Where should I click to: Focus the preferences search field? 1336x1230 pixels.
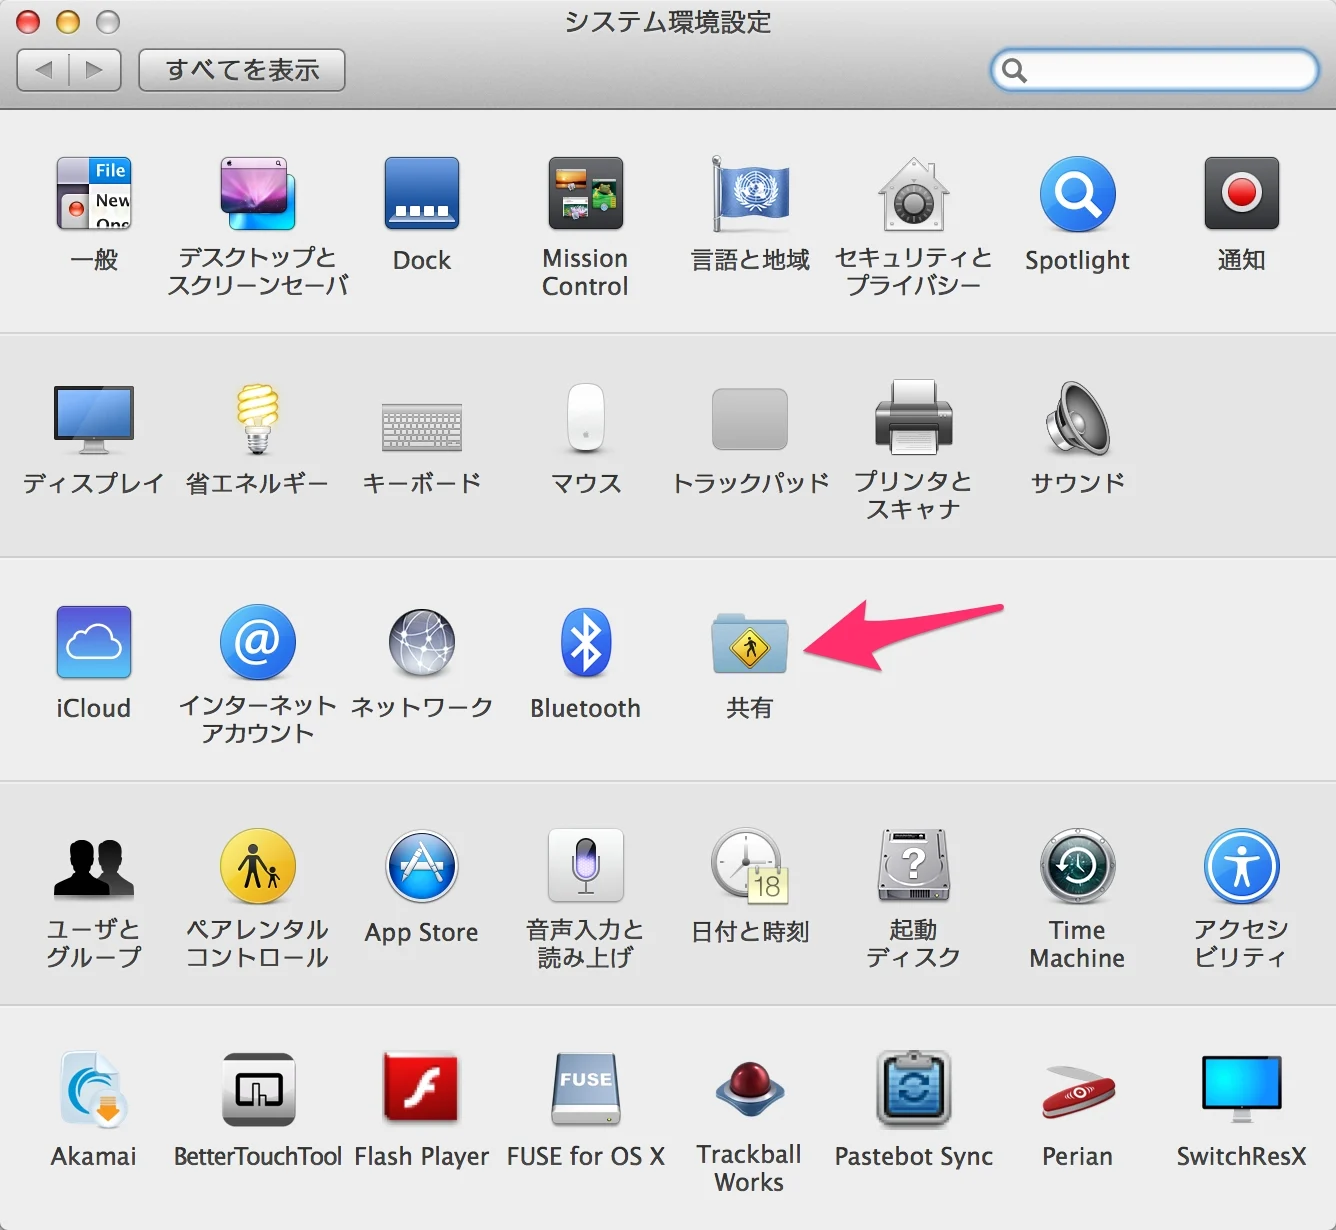tap(1155, 70)
